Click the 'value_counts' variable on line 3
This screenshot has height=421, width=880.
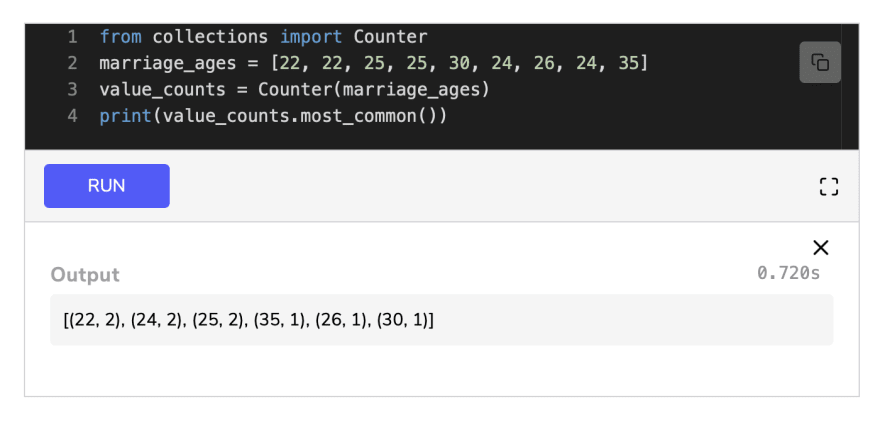coord(162,90)
